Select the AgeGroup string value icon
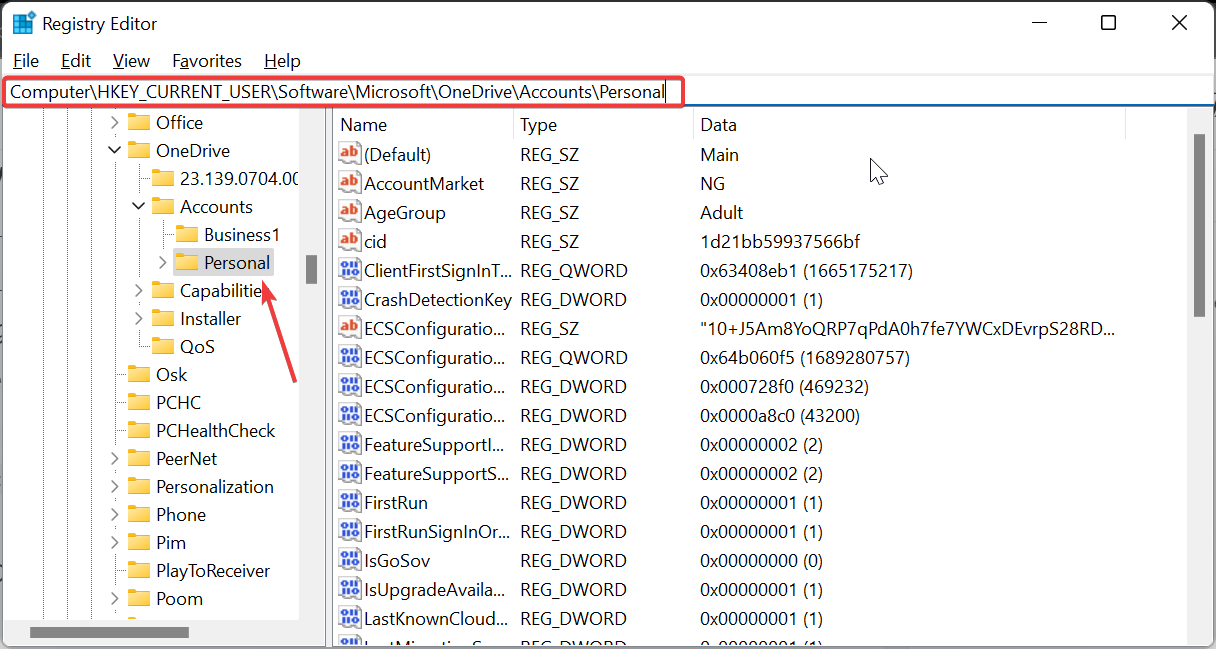This screenshot has height=649, width=1216. 349,212
